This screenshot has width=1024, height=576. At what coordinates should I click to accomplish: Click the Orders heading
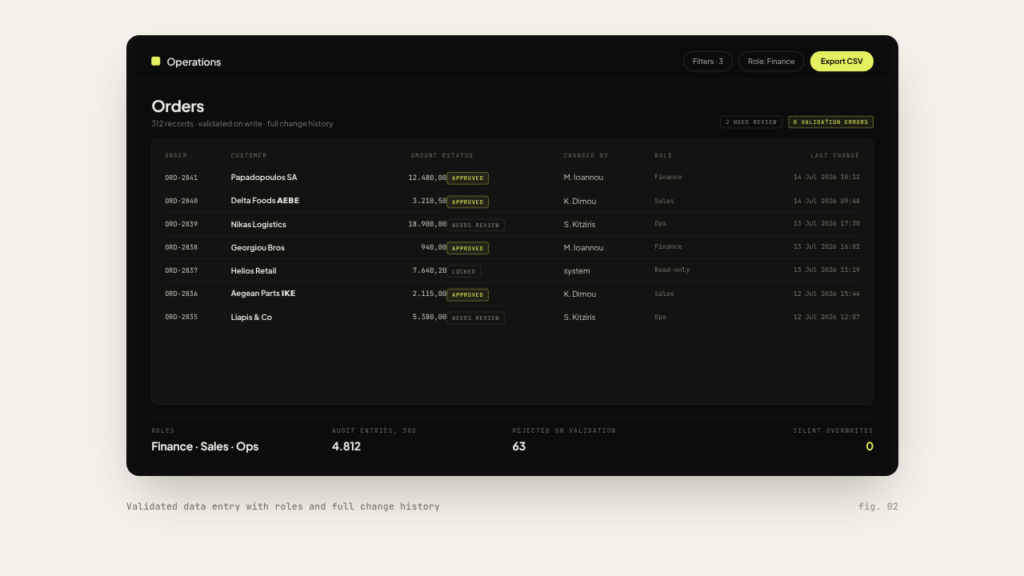(178, 106)
